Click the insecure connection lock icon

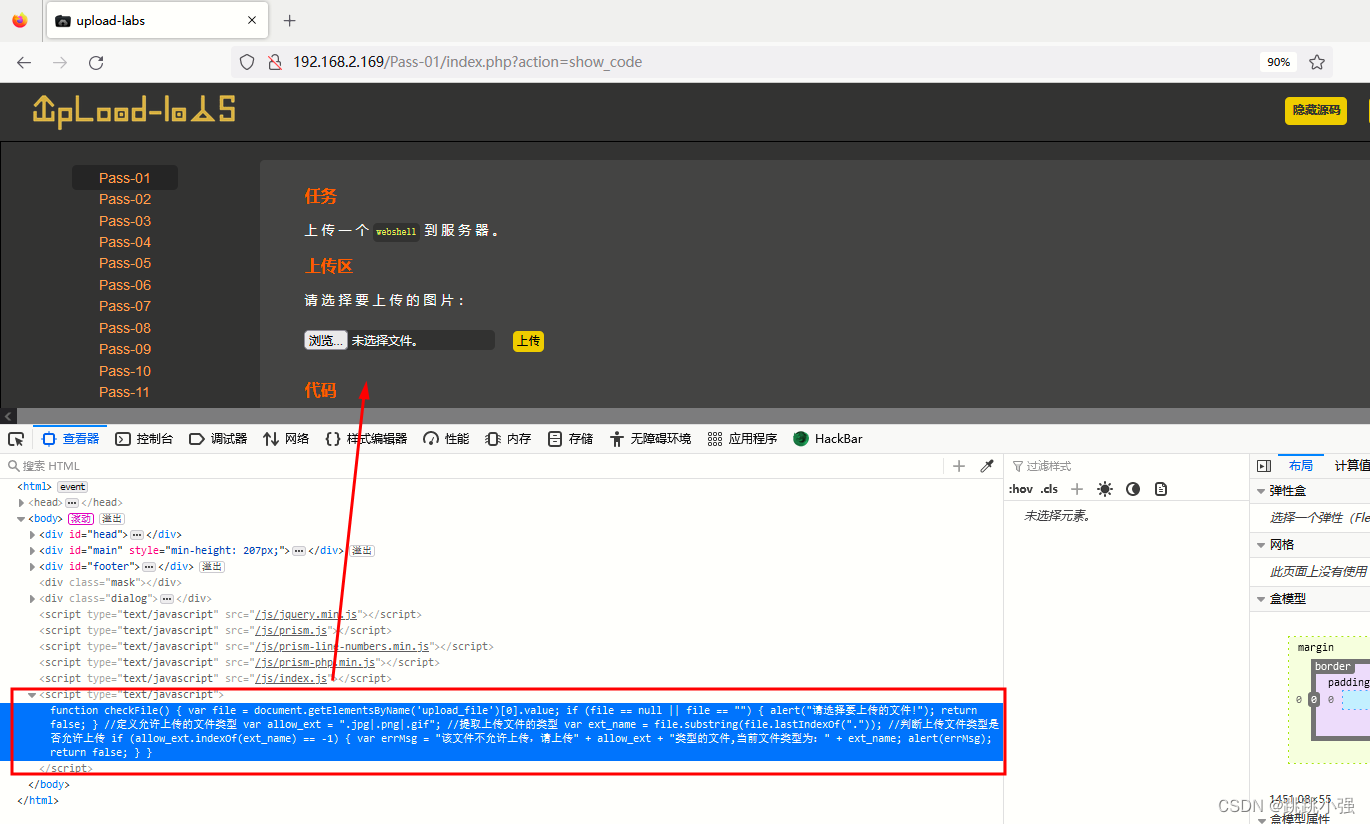coord(274,62)
